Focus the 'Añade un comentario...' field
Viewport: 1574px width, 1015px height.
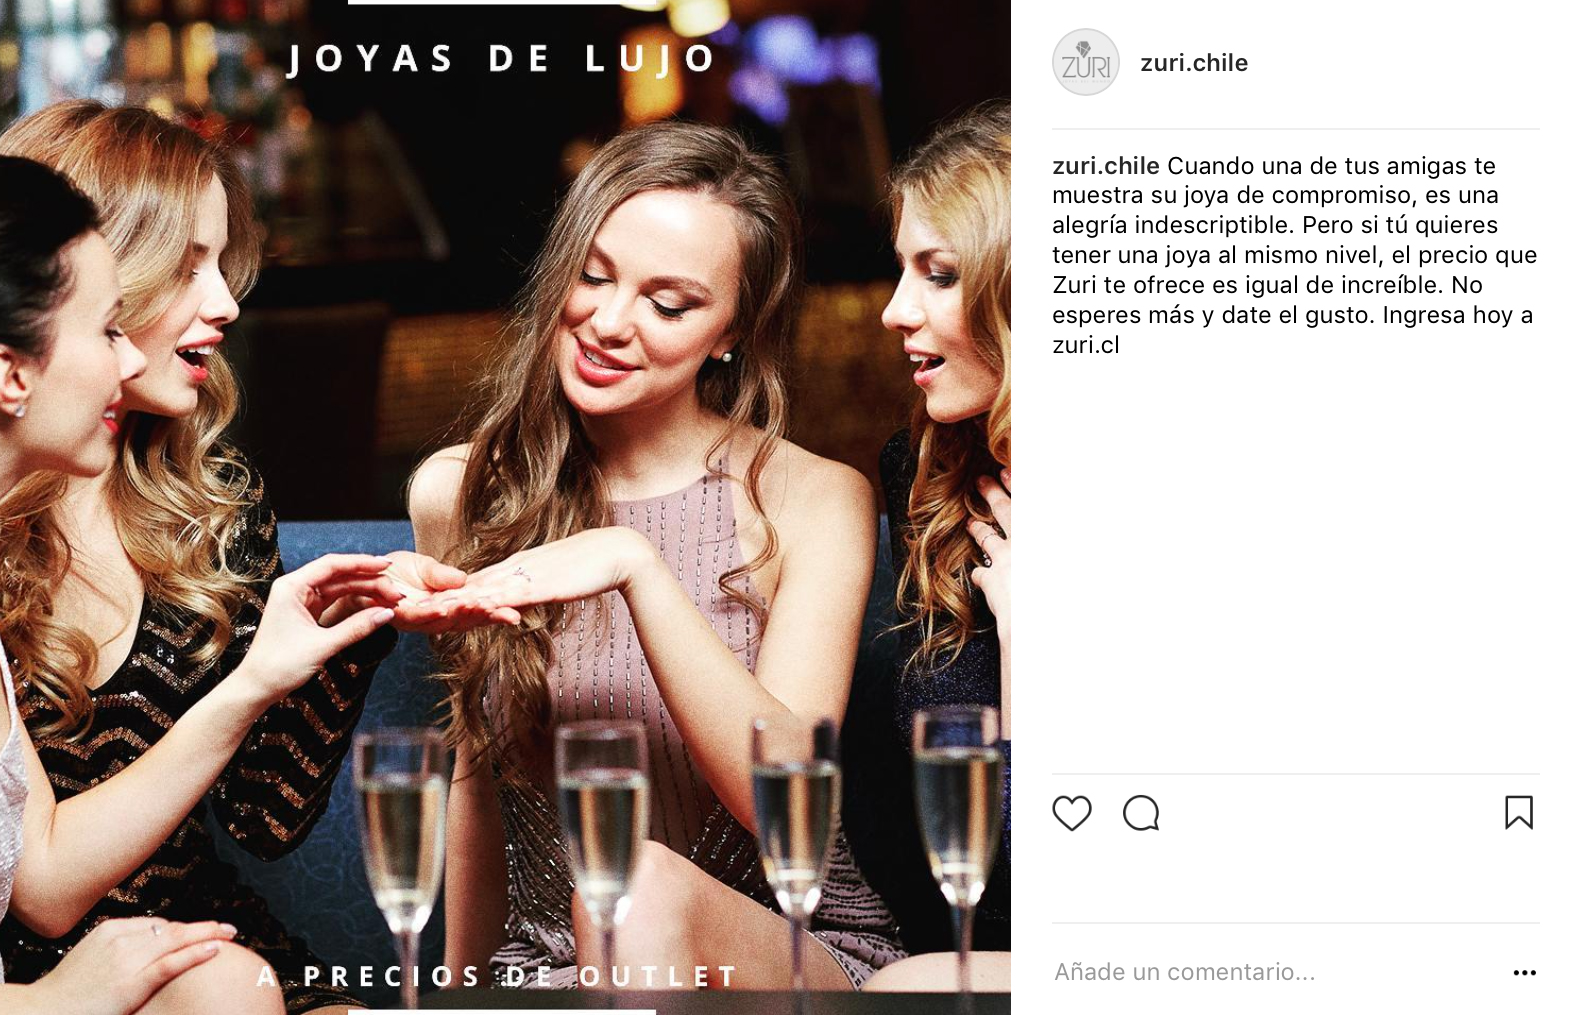tap(1275, 972)
